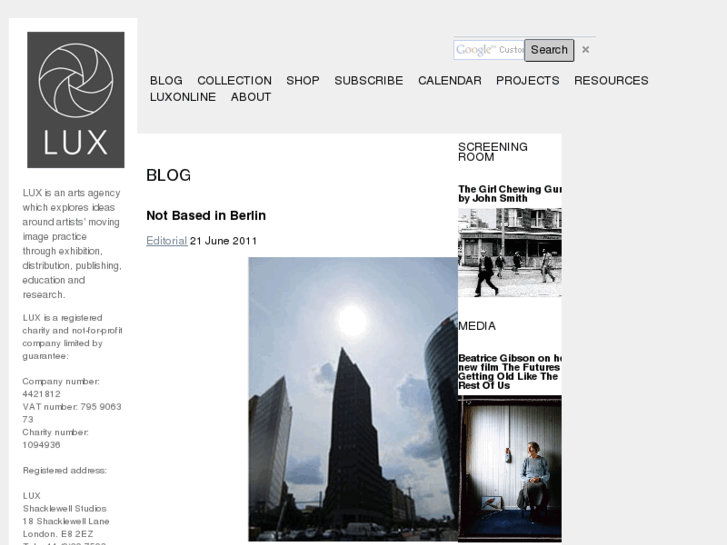Image resolution: width=727 pixels, height=545 pixels.
Task: Click the LUX is an arts agency paragraph
Action: (x=72, y=244)
